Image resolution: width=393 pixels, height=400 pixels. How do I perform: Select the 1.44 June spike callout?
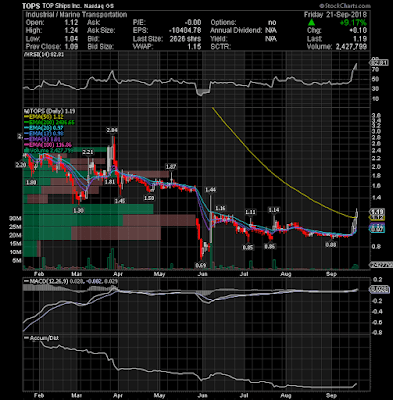pos(211,190)
